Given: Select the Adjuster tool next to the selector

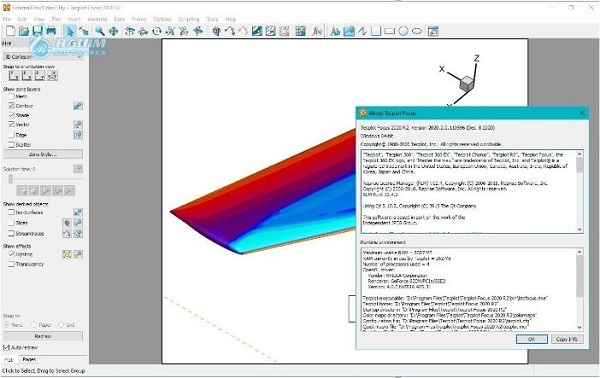Looking at the screenshot, I should pos(84,31).
